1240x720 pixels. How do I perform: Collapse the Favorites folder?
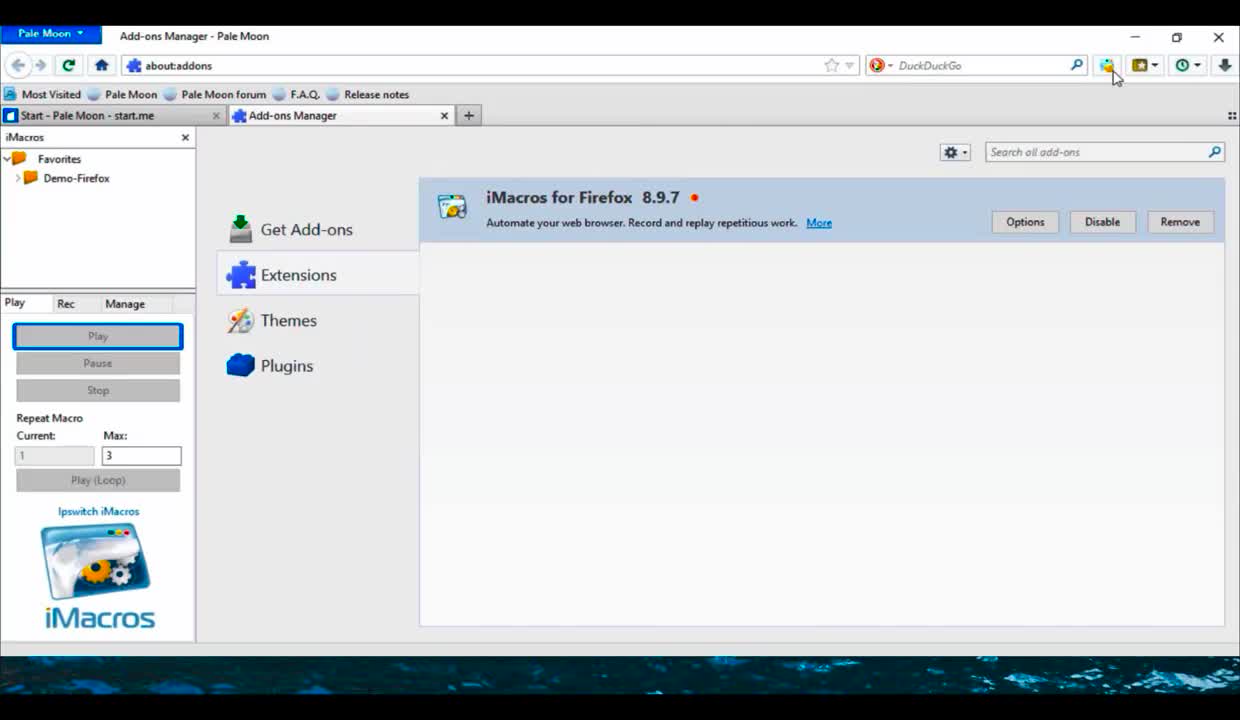(7, 159)
